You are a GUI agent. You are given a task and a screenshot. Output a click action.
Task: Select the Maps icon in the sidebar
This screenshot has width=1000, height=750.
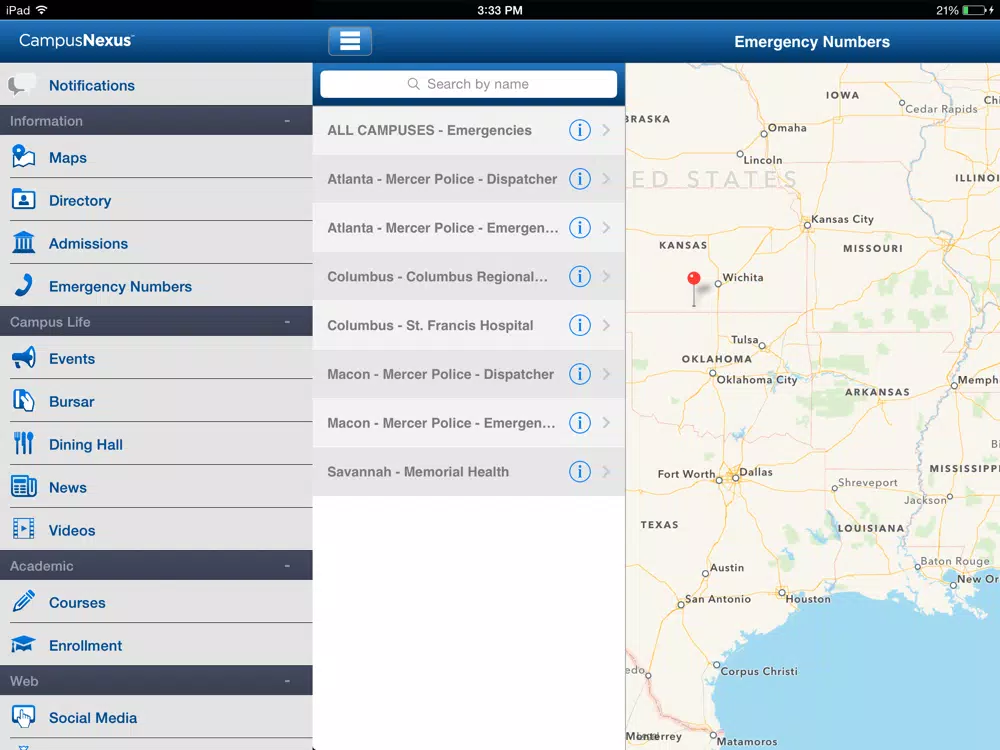tap(24, 157)
